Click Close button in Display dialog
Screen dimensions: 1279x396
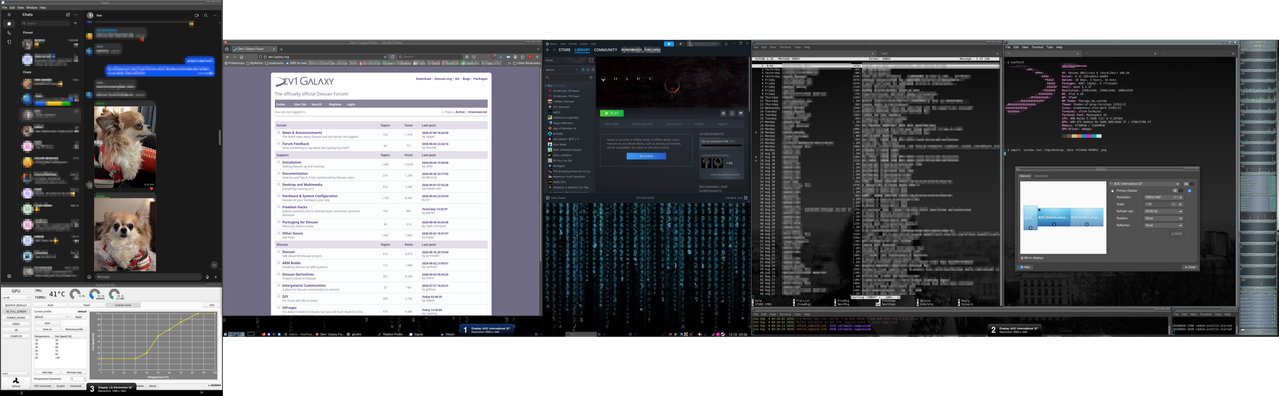pyautogui.click(x=1189, y=267)
